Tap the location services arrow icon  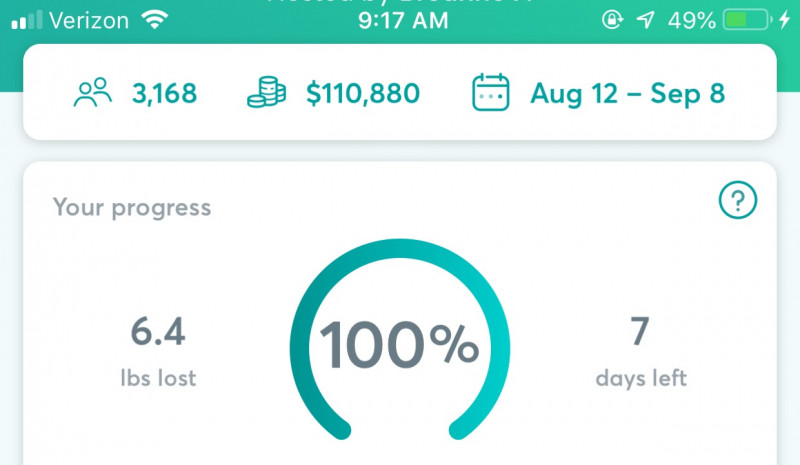(x=645, y=20)
